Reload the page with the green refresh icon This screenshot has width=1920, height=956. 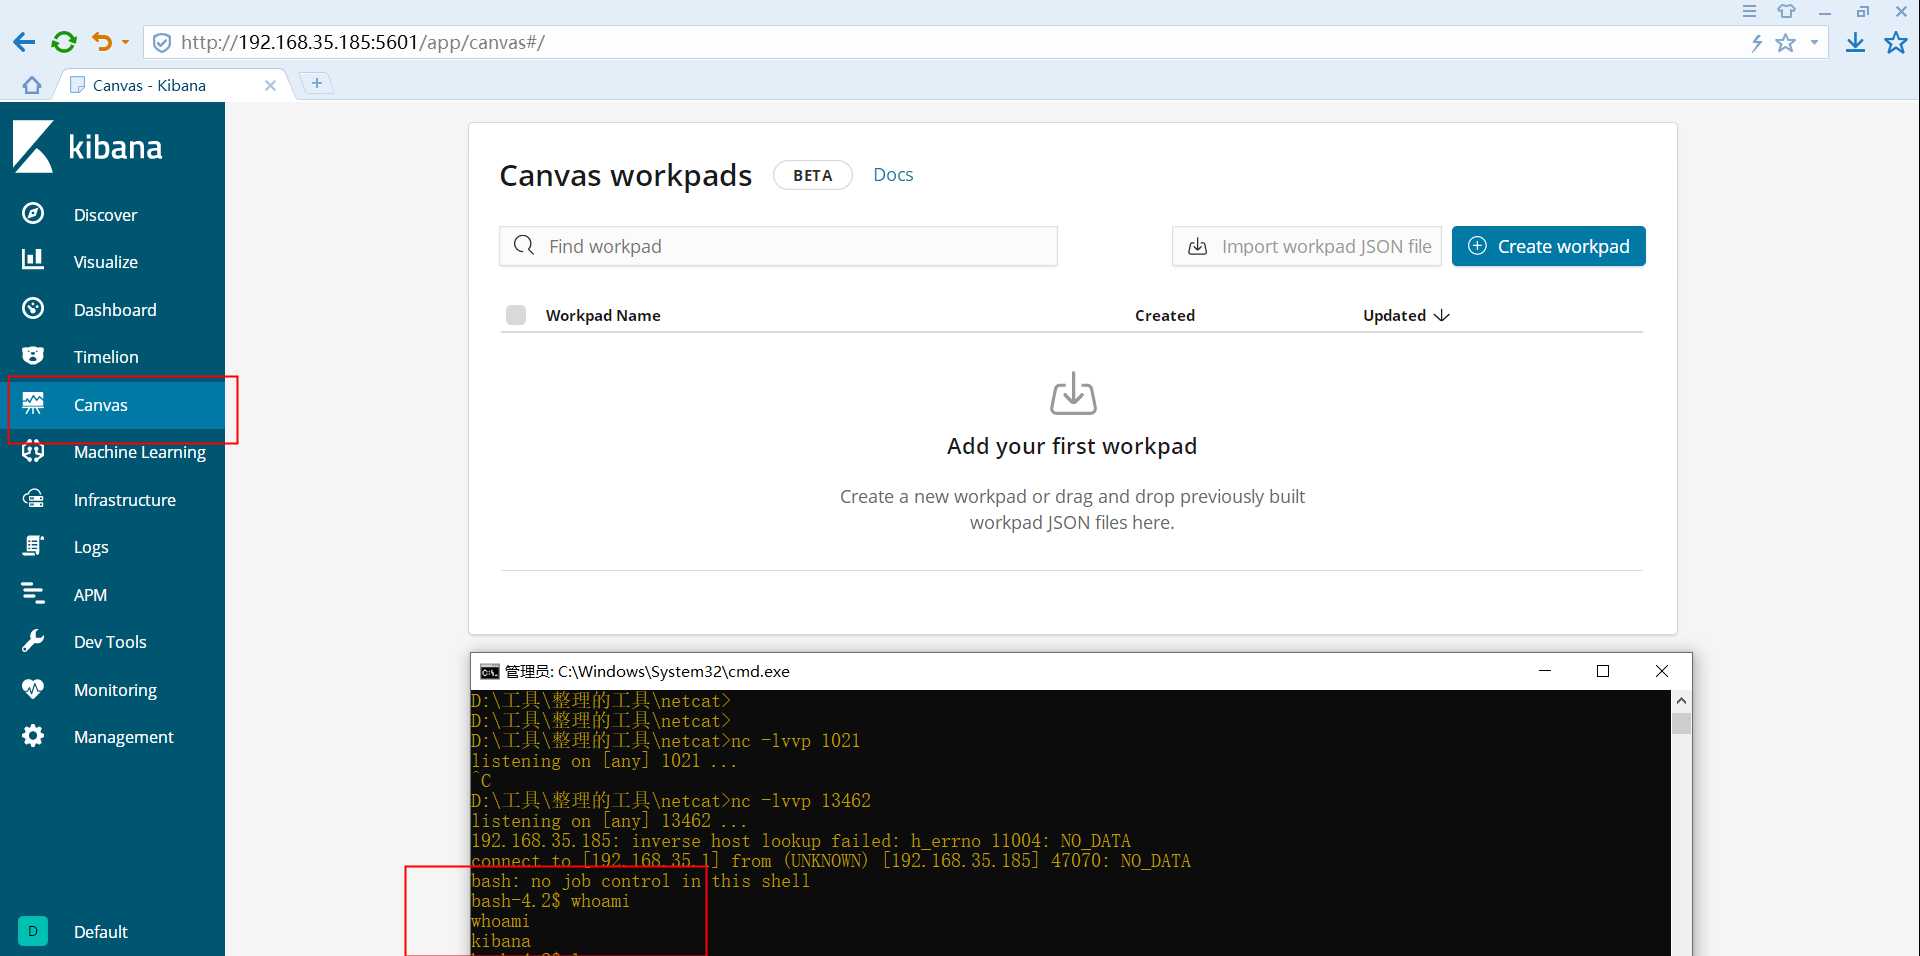(64, 42)
